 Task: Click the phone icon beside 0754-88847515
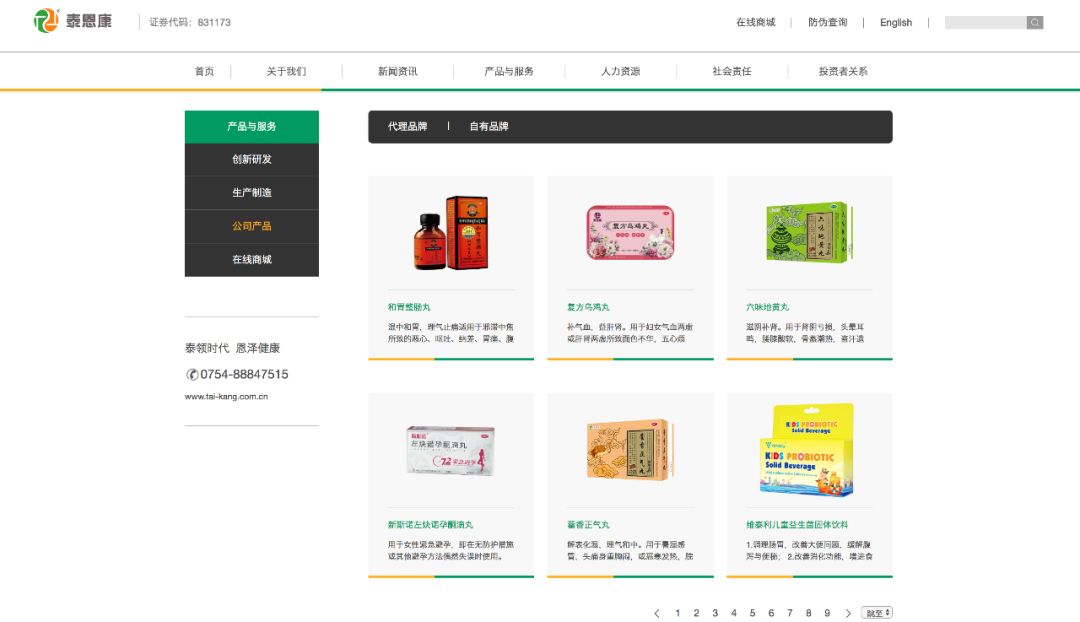pyautogui.click(x=192, y=374)
